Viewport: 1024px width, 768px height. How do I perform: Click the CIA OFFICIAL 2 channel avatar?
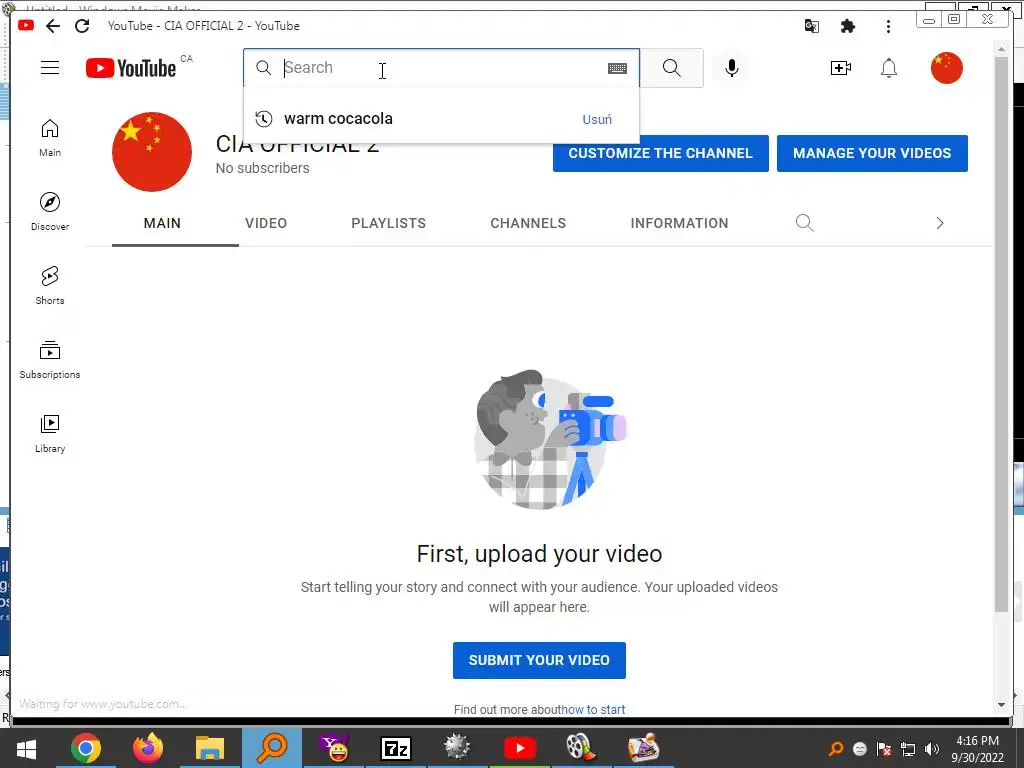click(152, 152)
